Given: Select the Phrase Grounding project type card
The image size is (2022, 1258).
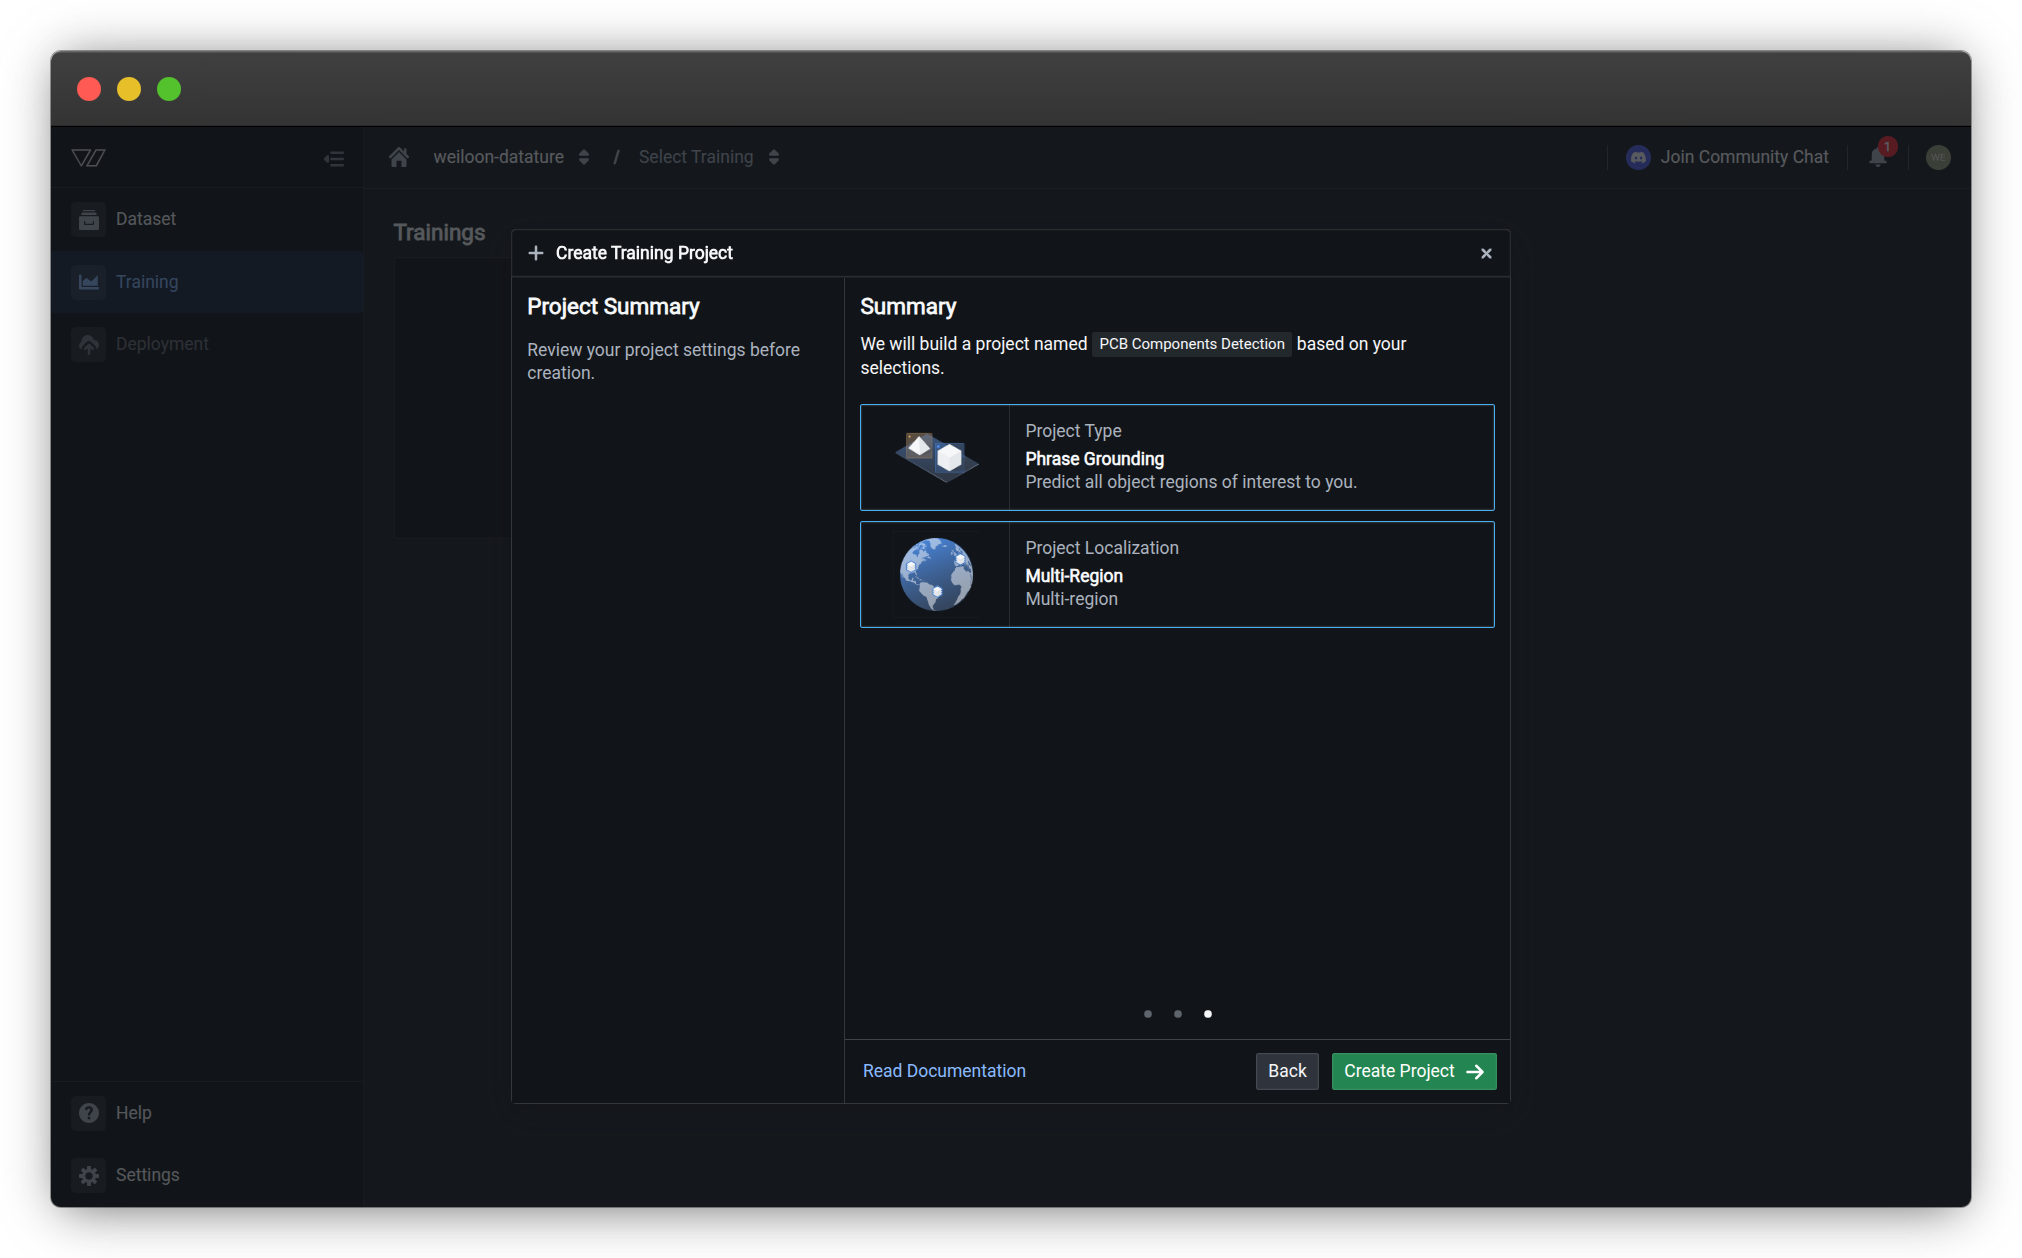Looking at the screenshot, I should (x=1176, y=457).
